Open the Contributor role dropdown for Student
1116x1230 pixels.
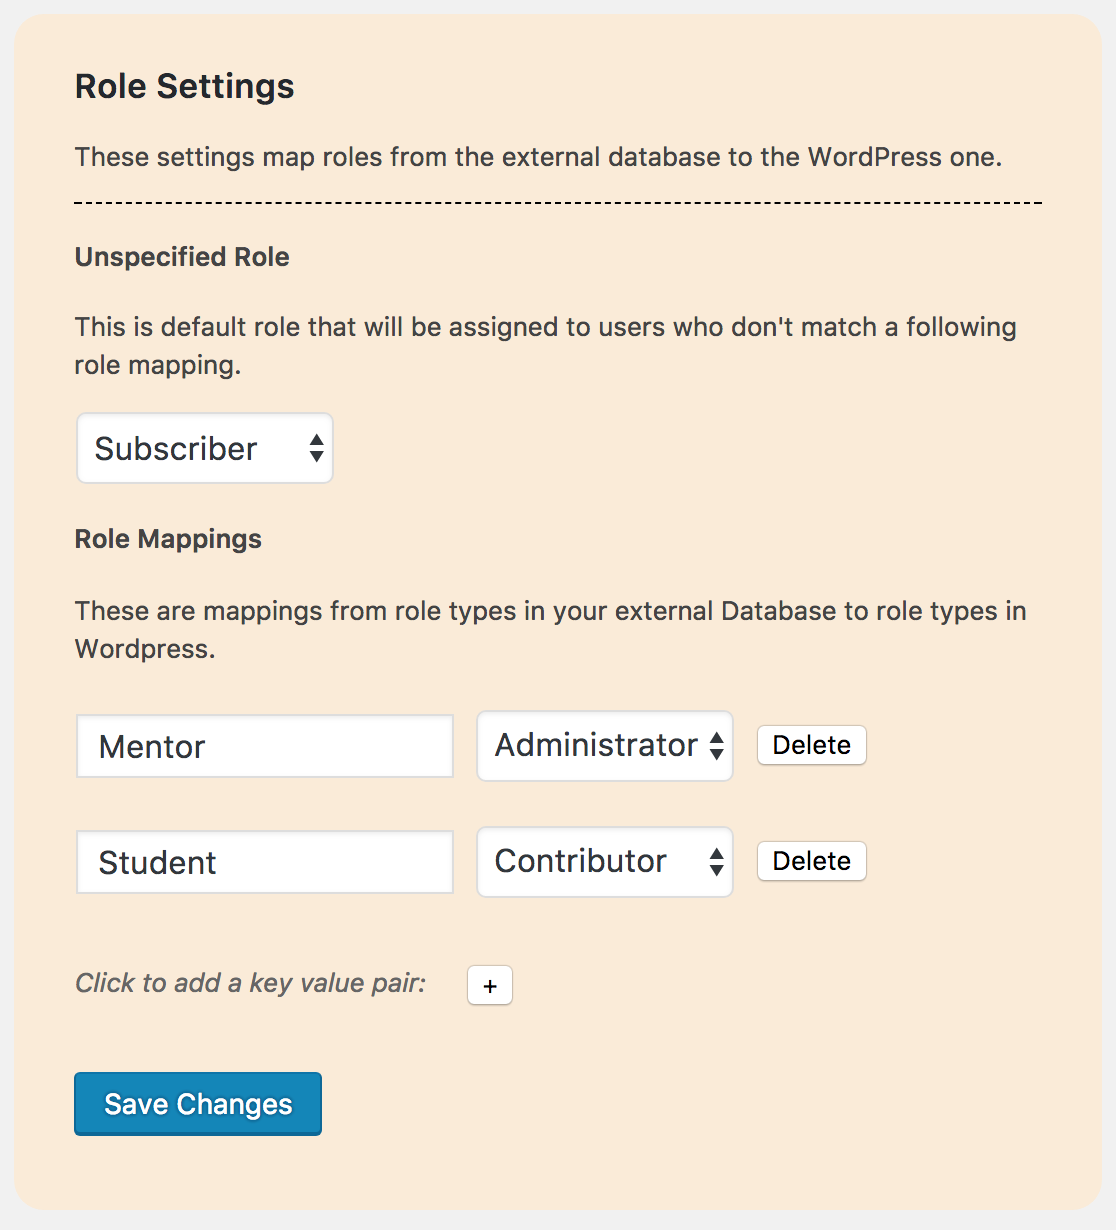pyautogui.click(x=605, y=862)
